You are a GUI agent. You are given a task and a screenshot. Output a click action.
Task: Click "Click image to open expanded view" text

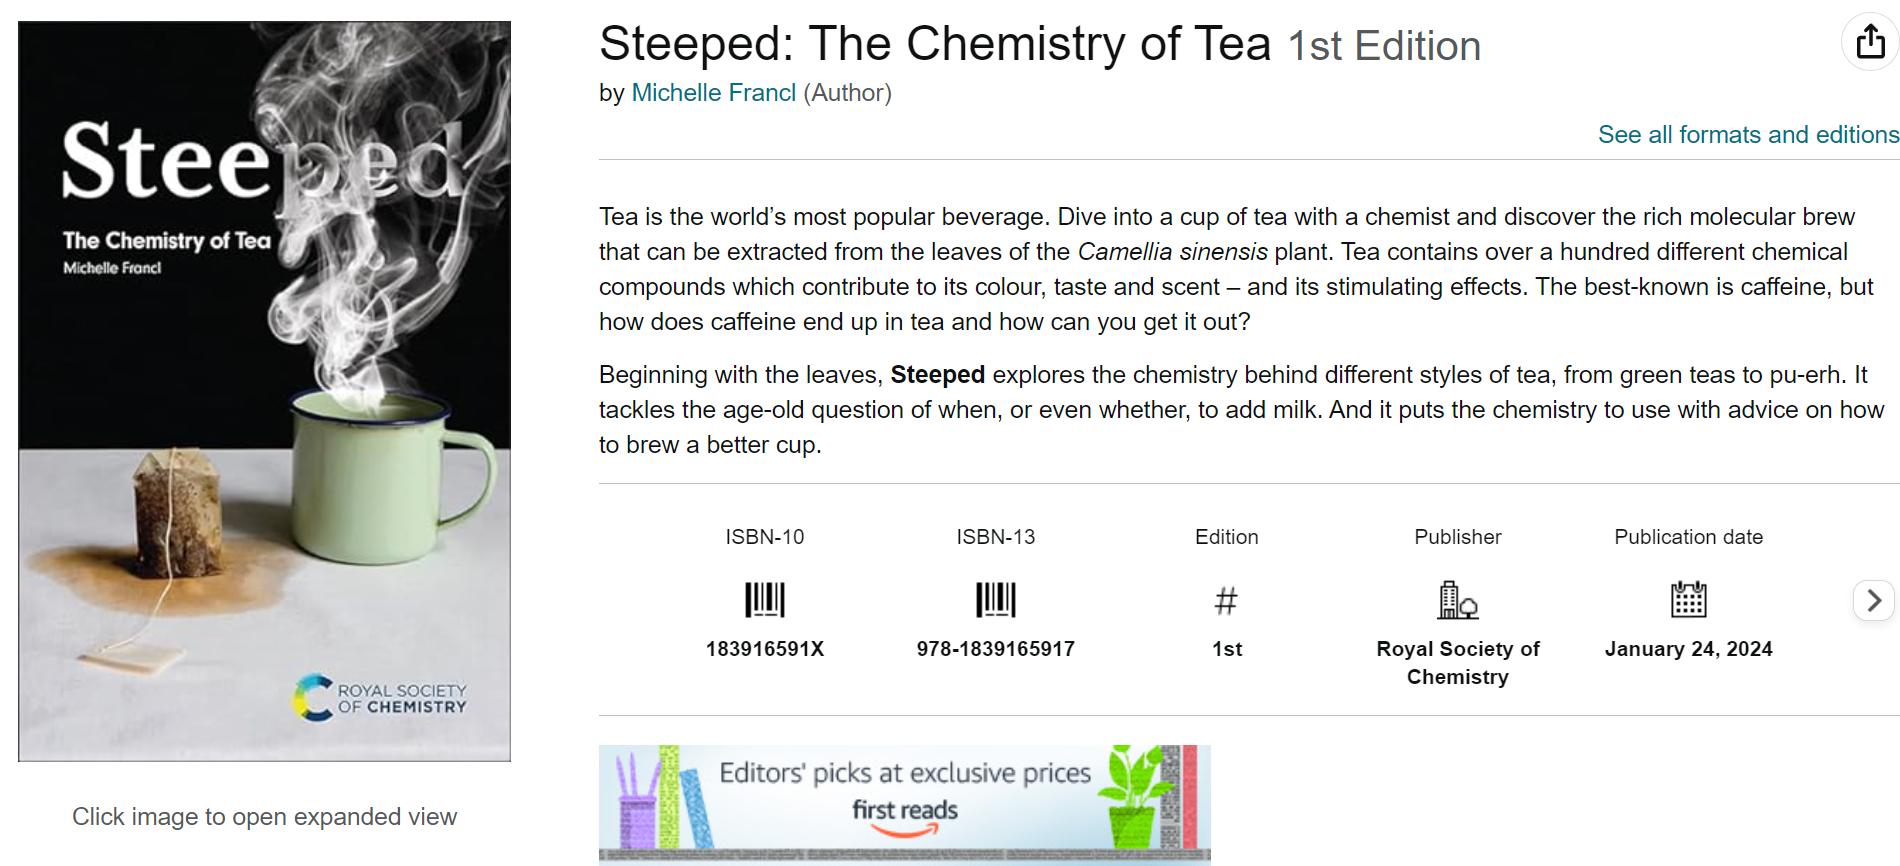pos(264,817)
